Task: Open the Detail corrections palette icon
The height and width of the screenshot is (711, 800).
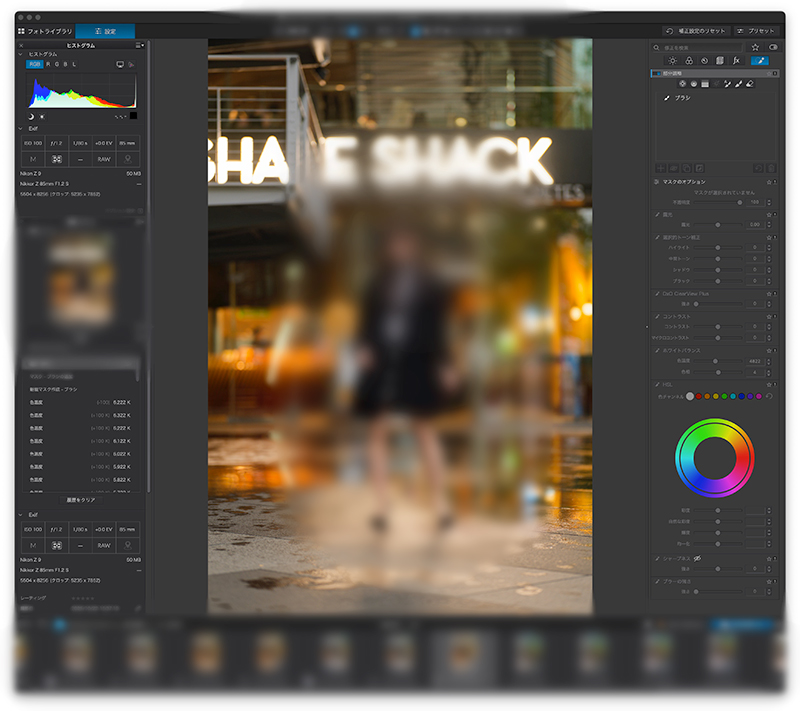Action: click(705, 61)
